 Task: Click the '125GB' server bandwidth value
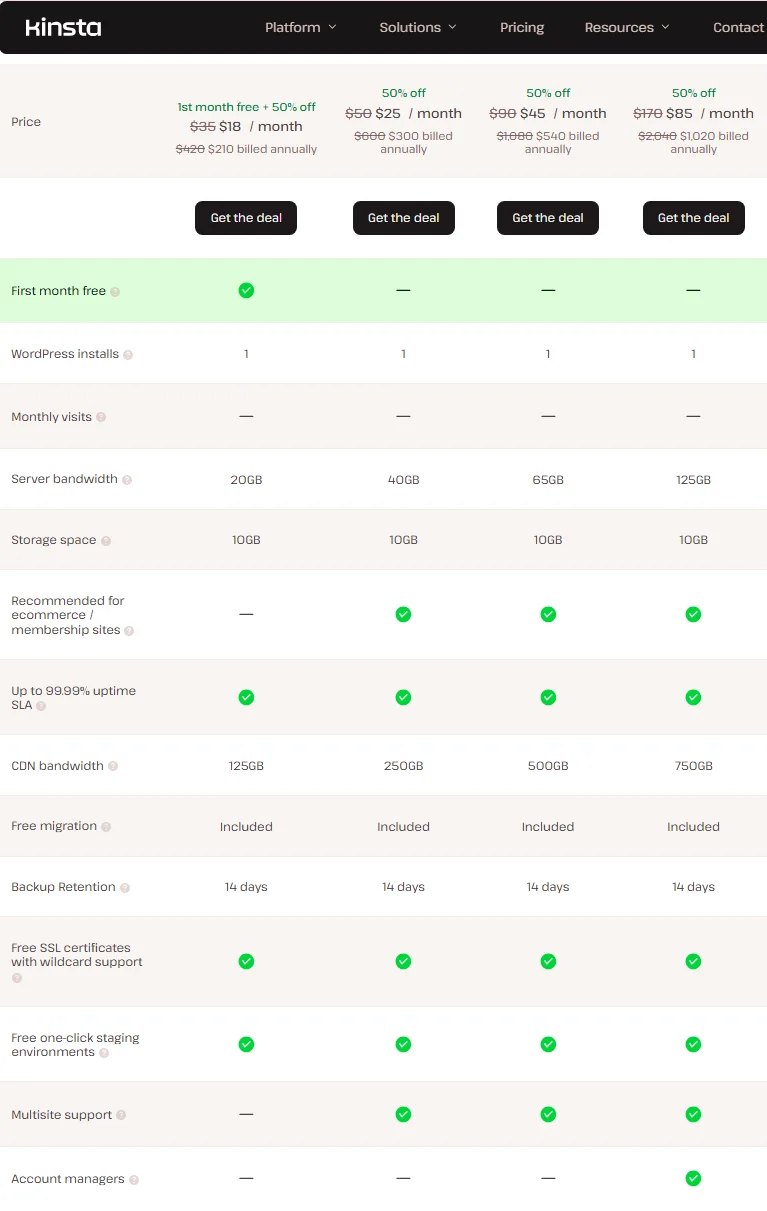tap(693, 480)
